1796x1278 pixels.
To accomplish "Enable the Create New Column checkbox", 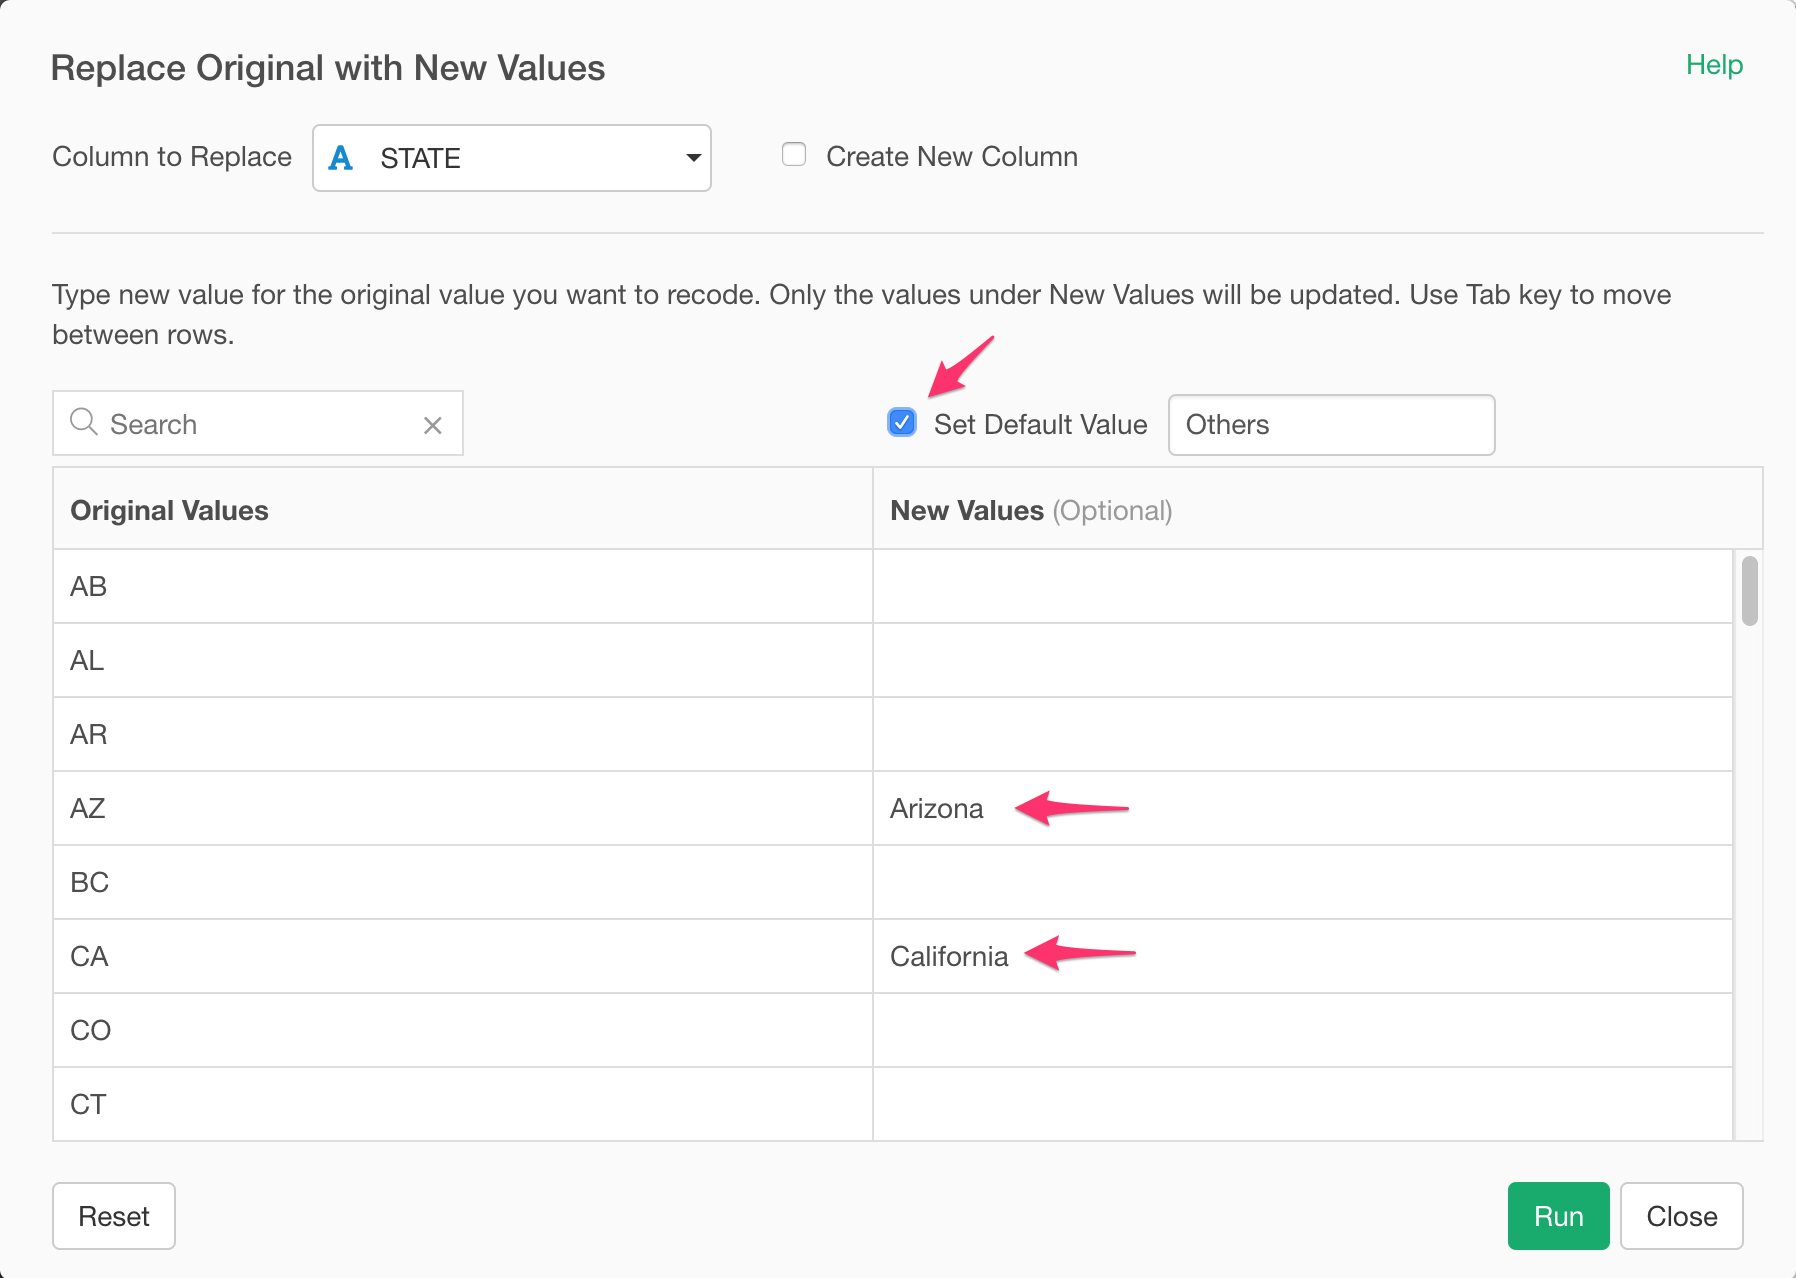I will point(794,155).
